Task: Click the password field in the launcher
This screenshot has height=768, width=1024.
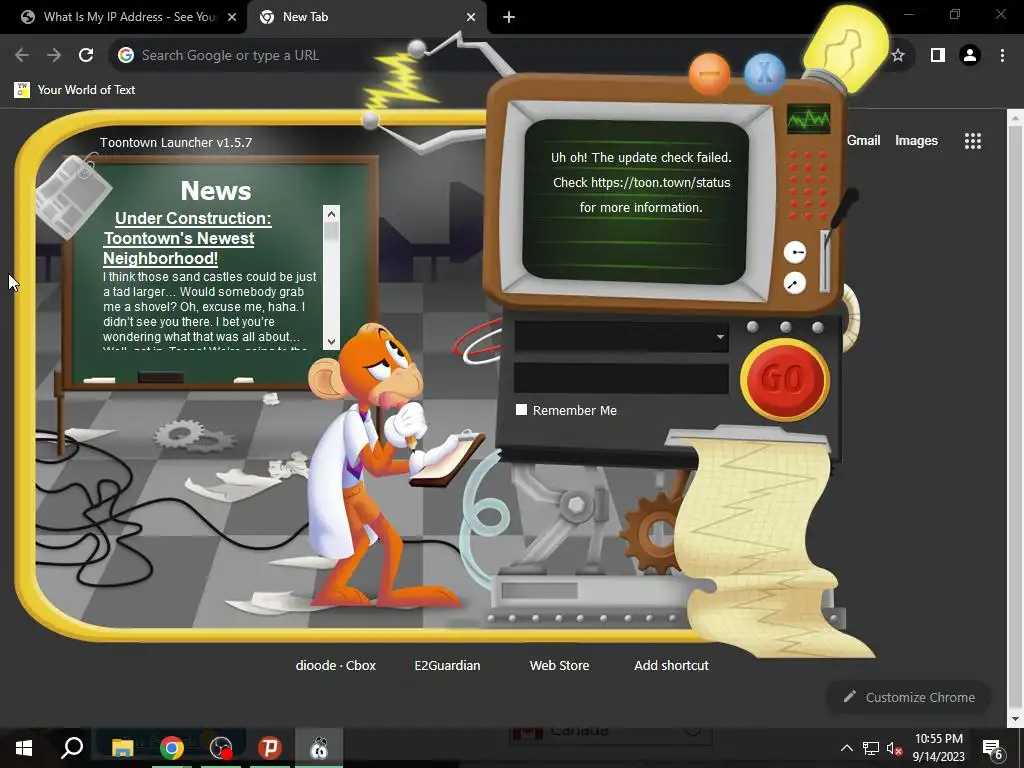Action: pyautogui.click(x=621, y=379)
